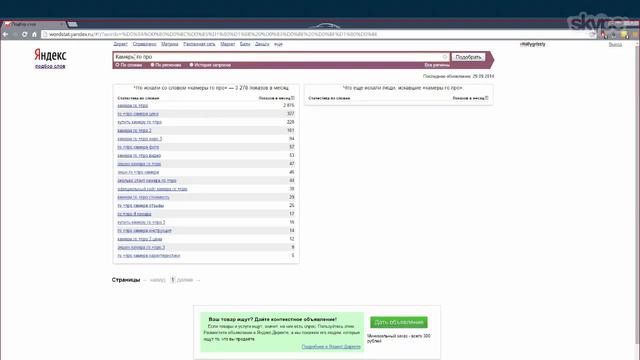Go back with the browser back arrow
Viewport: 640px width, 360px height.
pos(5,34)
